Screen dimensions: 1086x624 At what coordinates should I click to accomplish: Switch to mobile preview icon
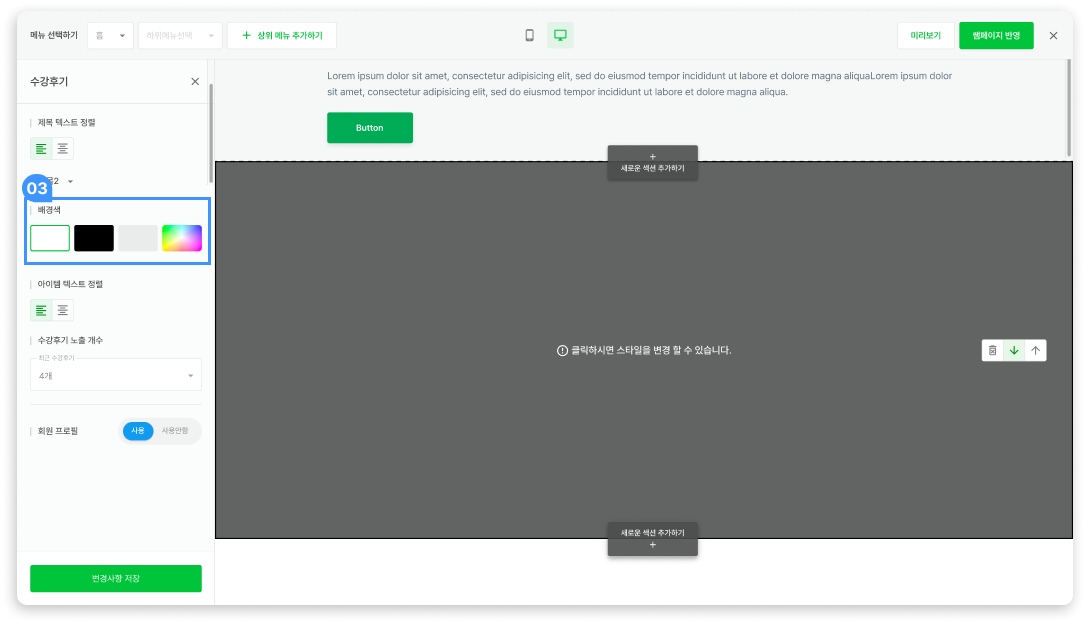pos(530,36)
